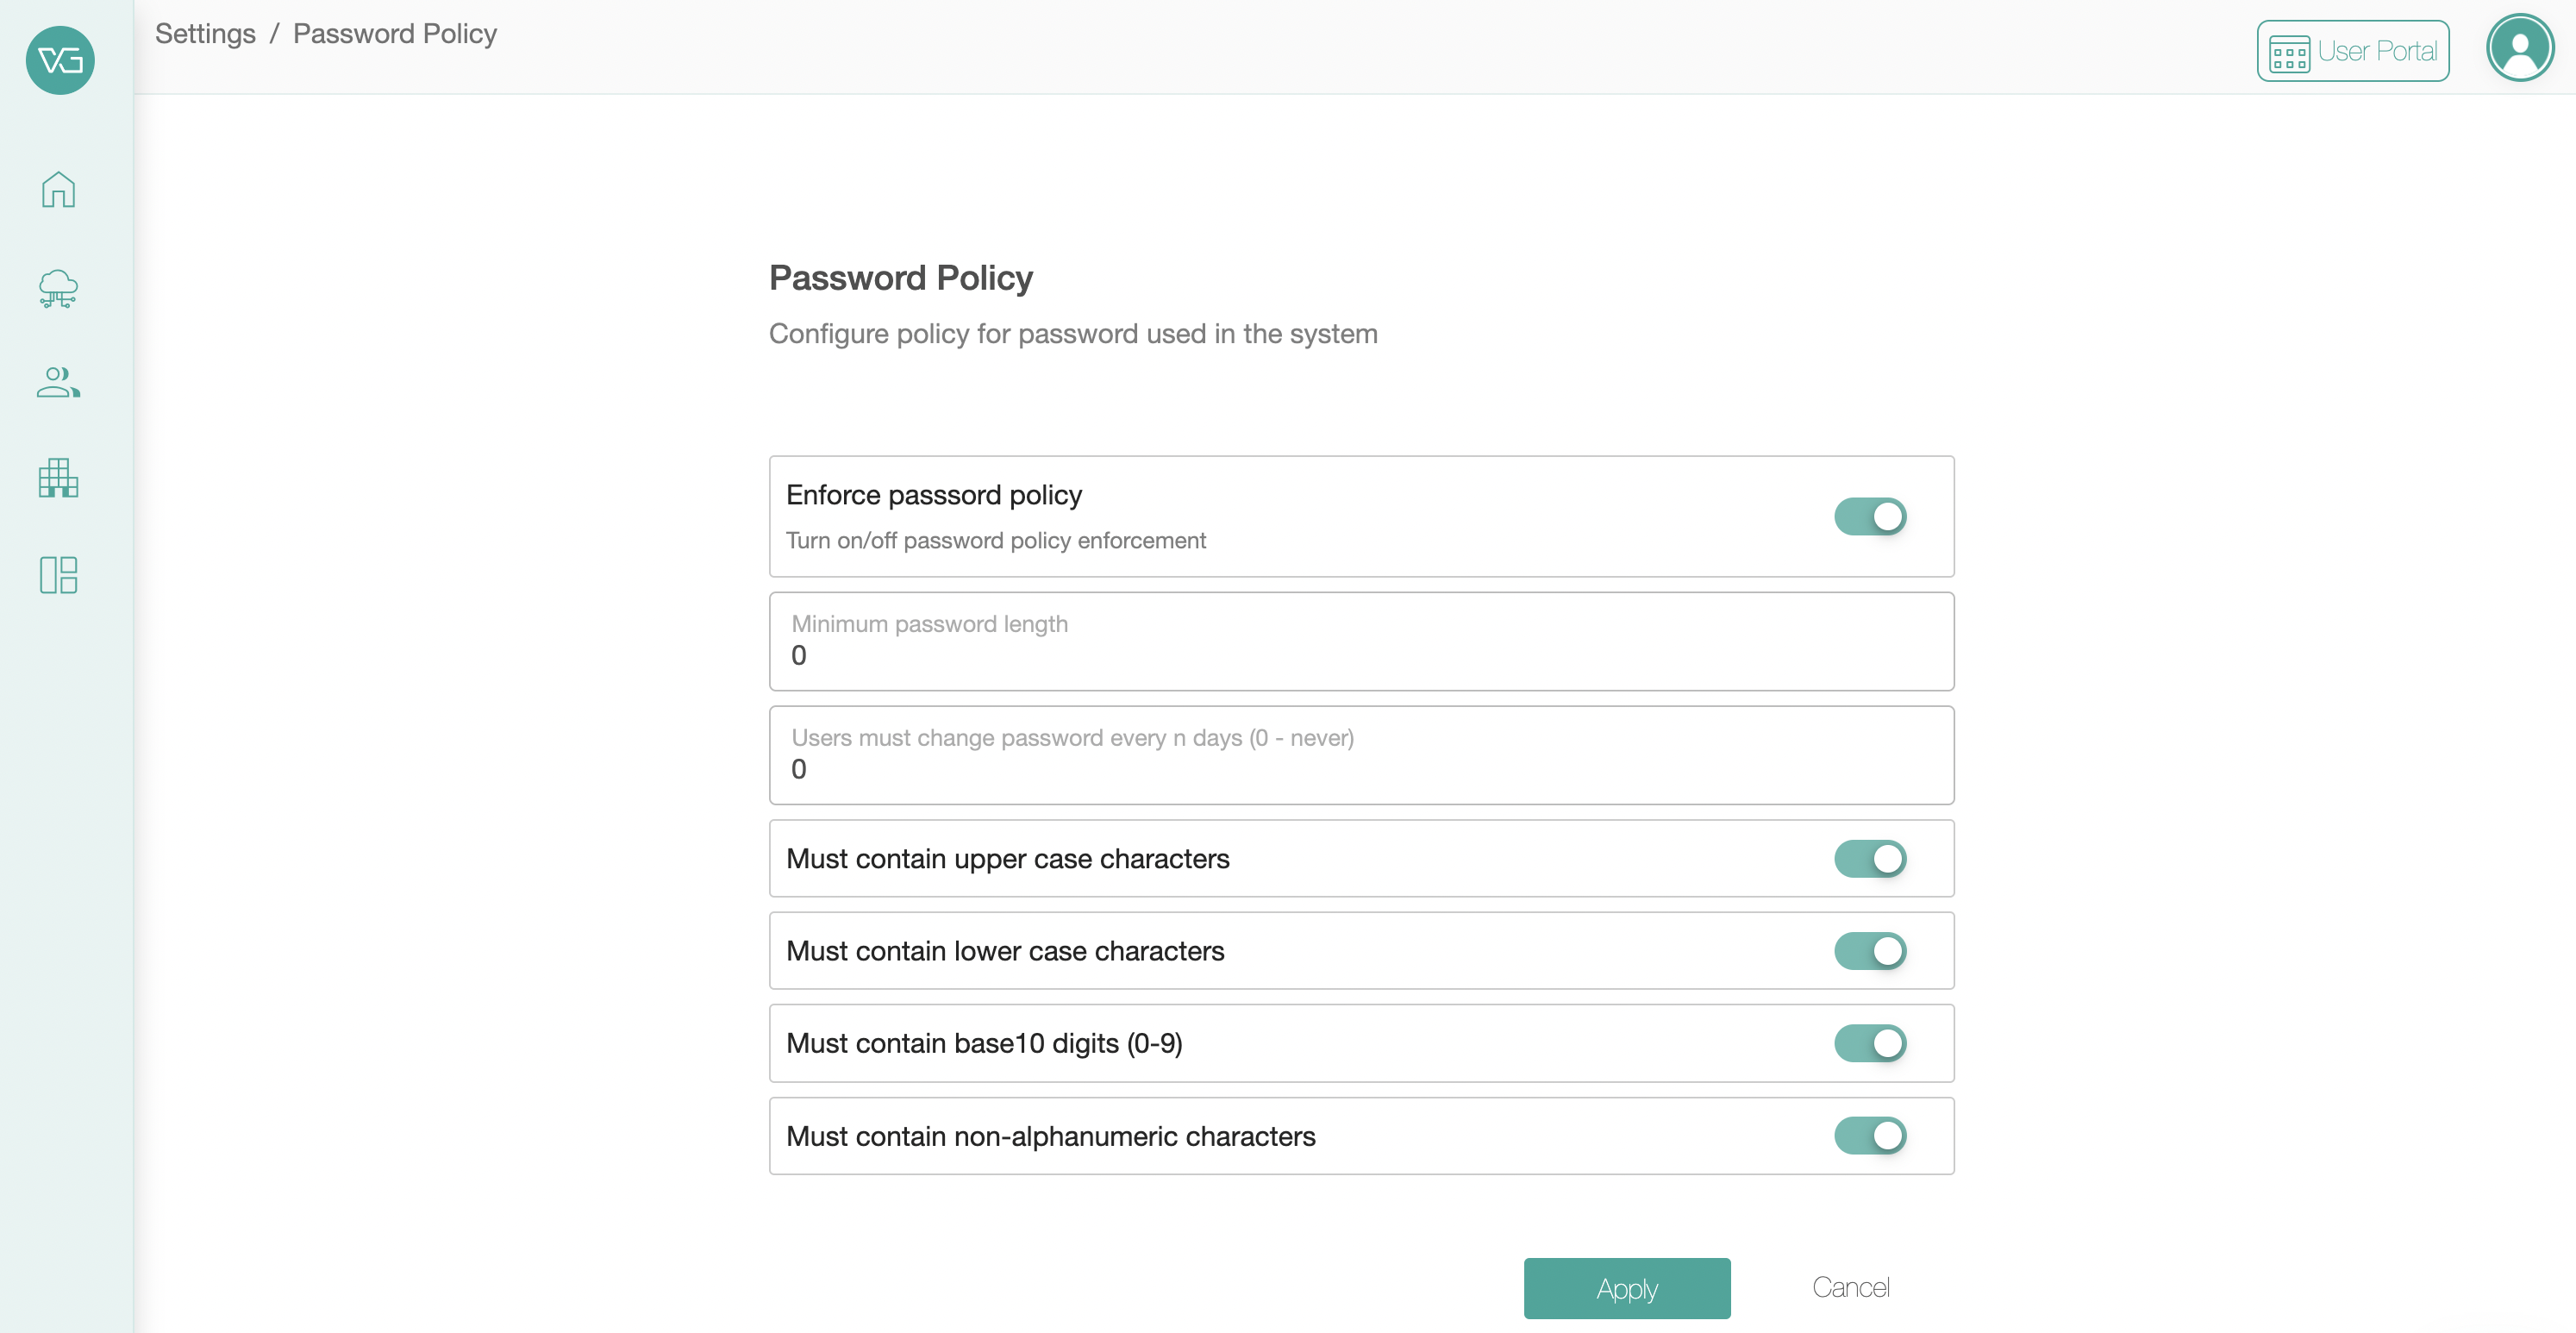Click Password Policy breadcrumb item
This screenshot has width=2576, height=1333.
[394, 34]
